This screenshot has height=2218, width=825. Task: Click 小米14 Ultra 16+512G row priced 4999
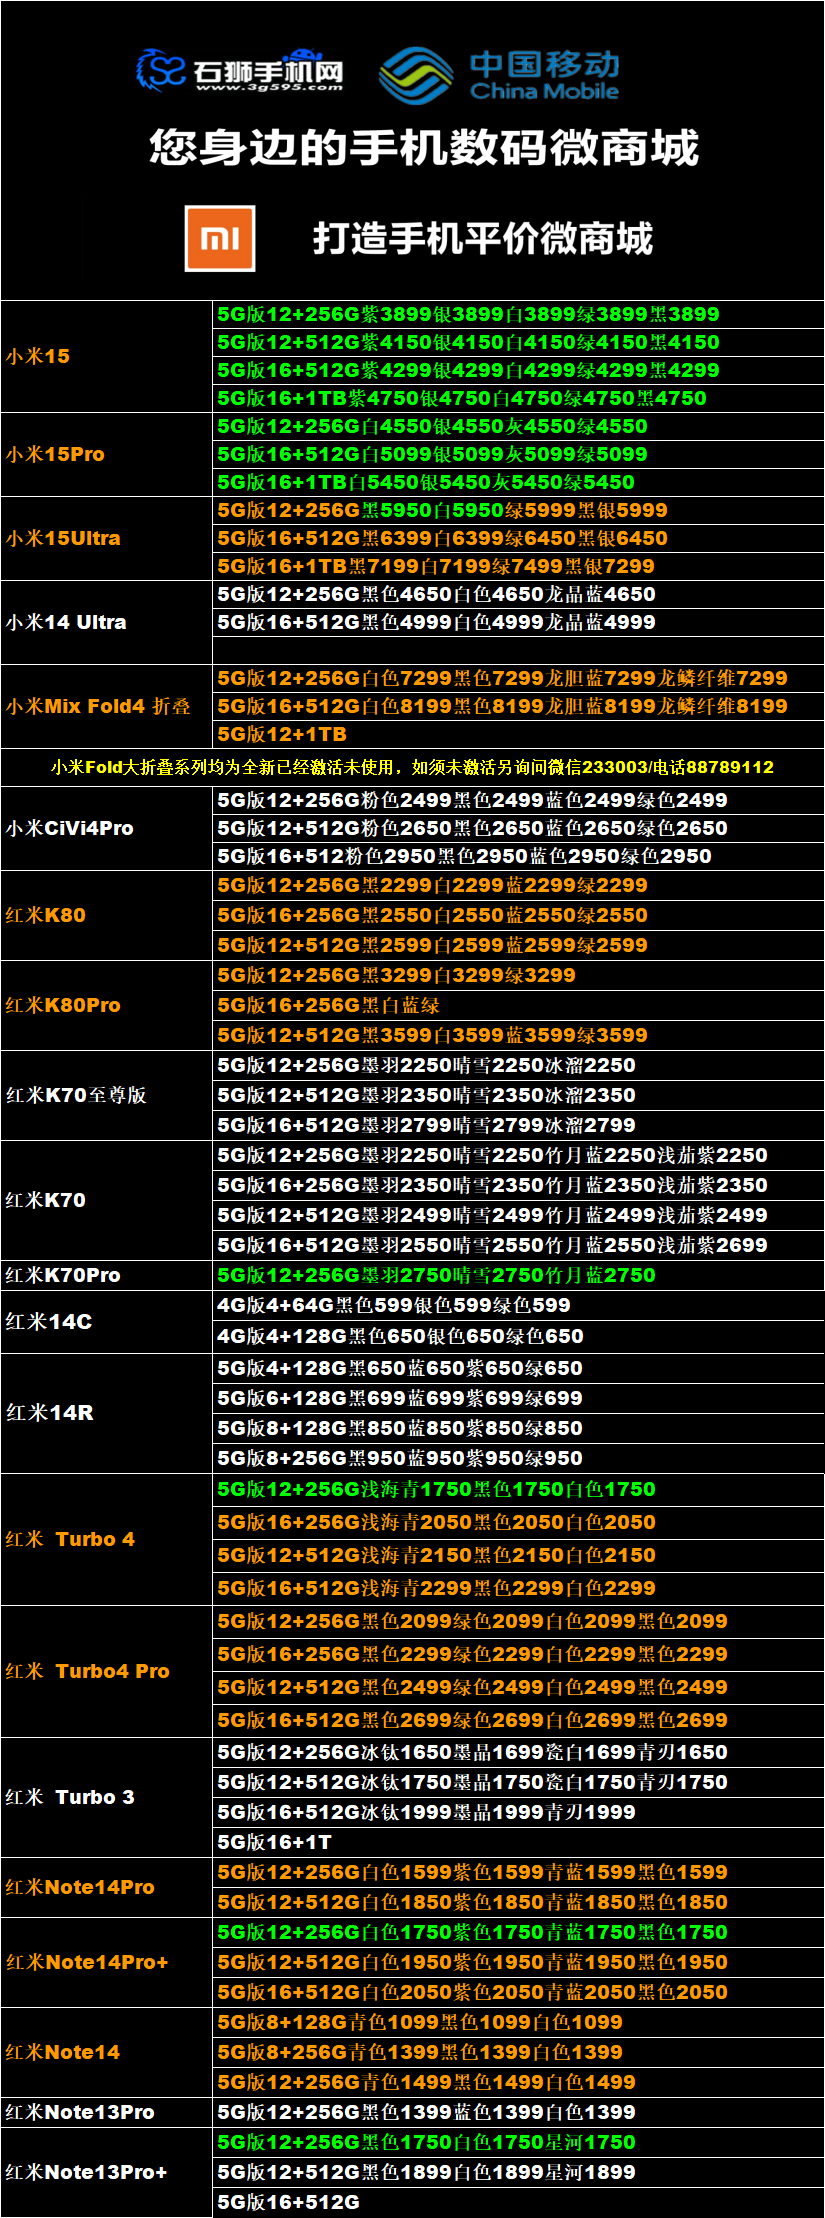[518, 622]
